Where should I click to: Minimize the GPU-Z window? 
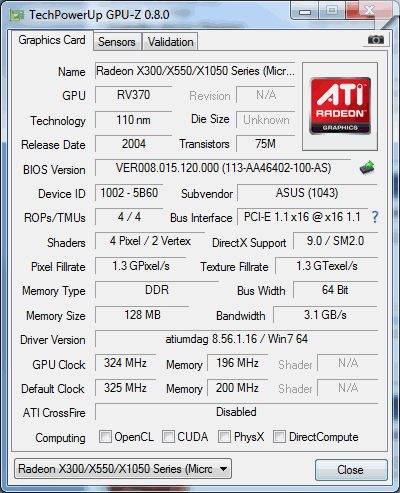[305, 11]
